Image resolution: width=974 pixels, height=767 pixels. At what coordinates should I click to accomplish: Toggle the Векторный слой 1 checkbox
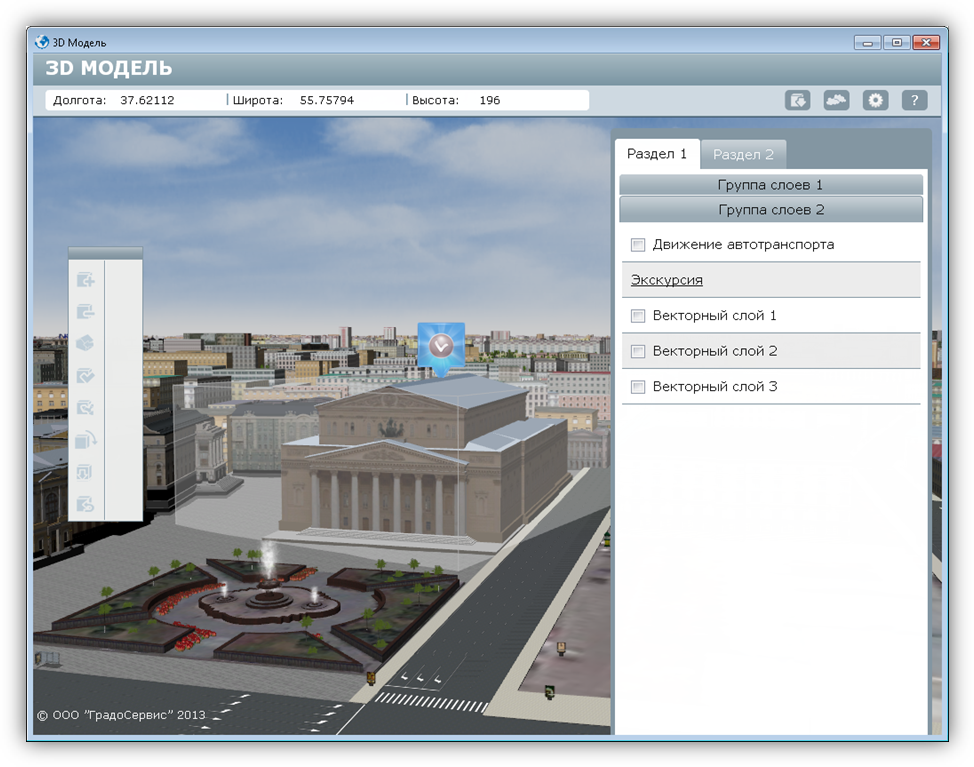tap(638, 316)
